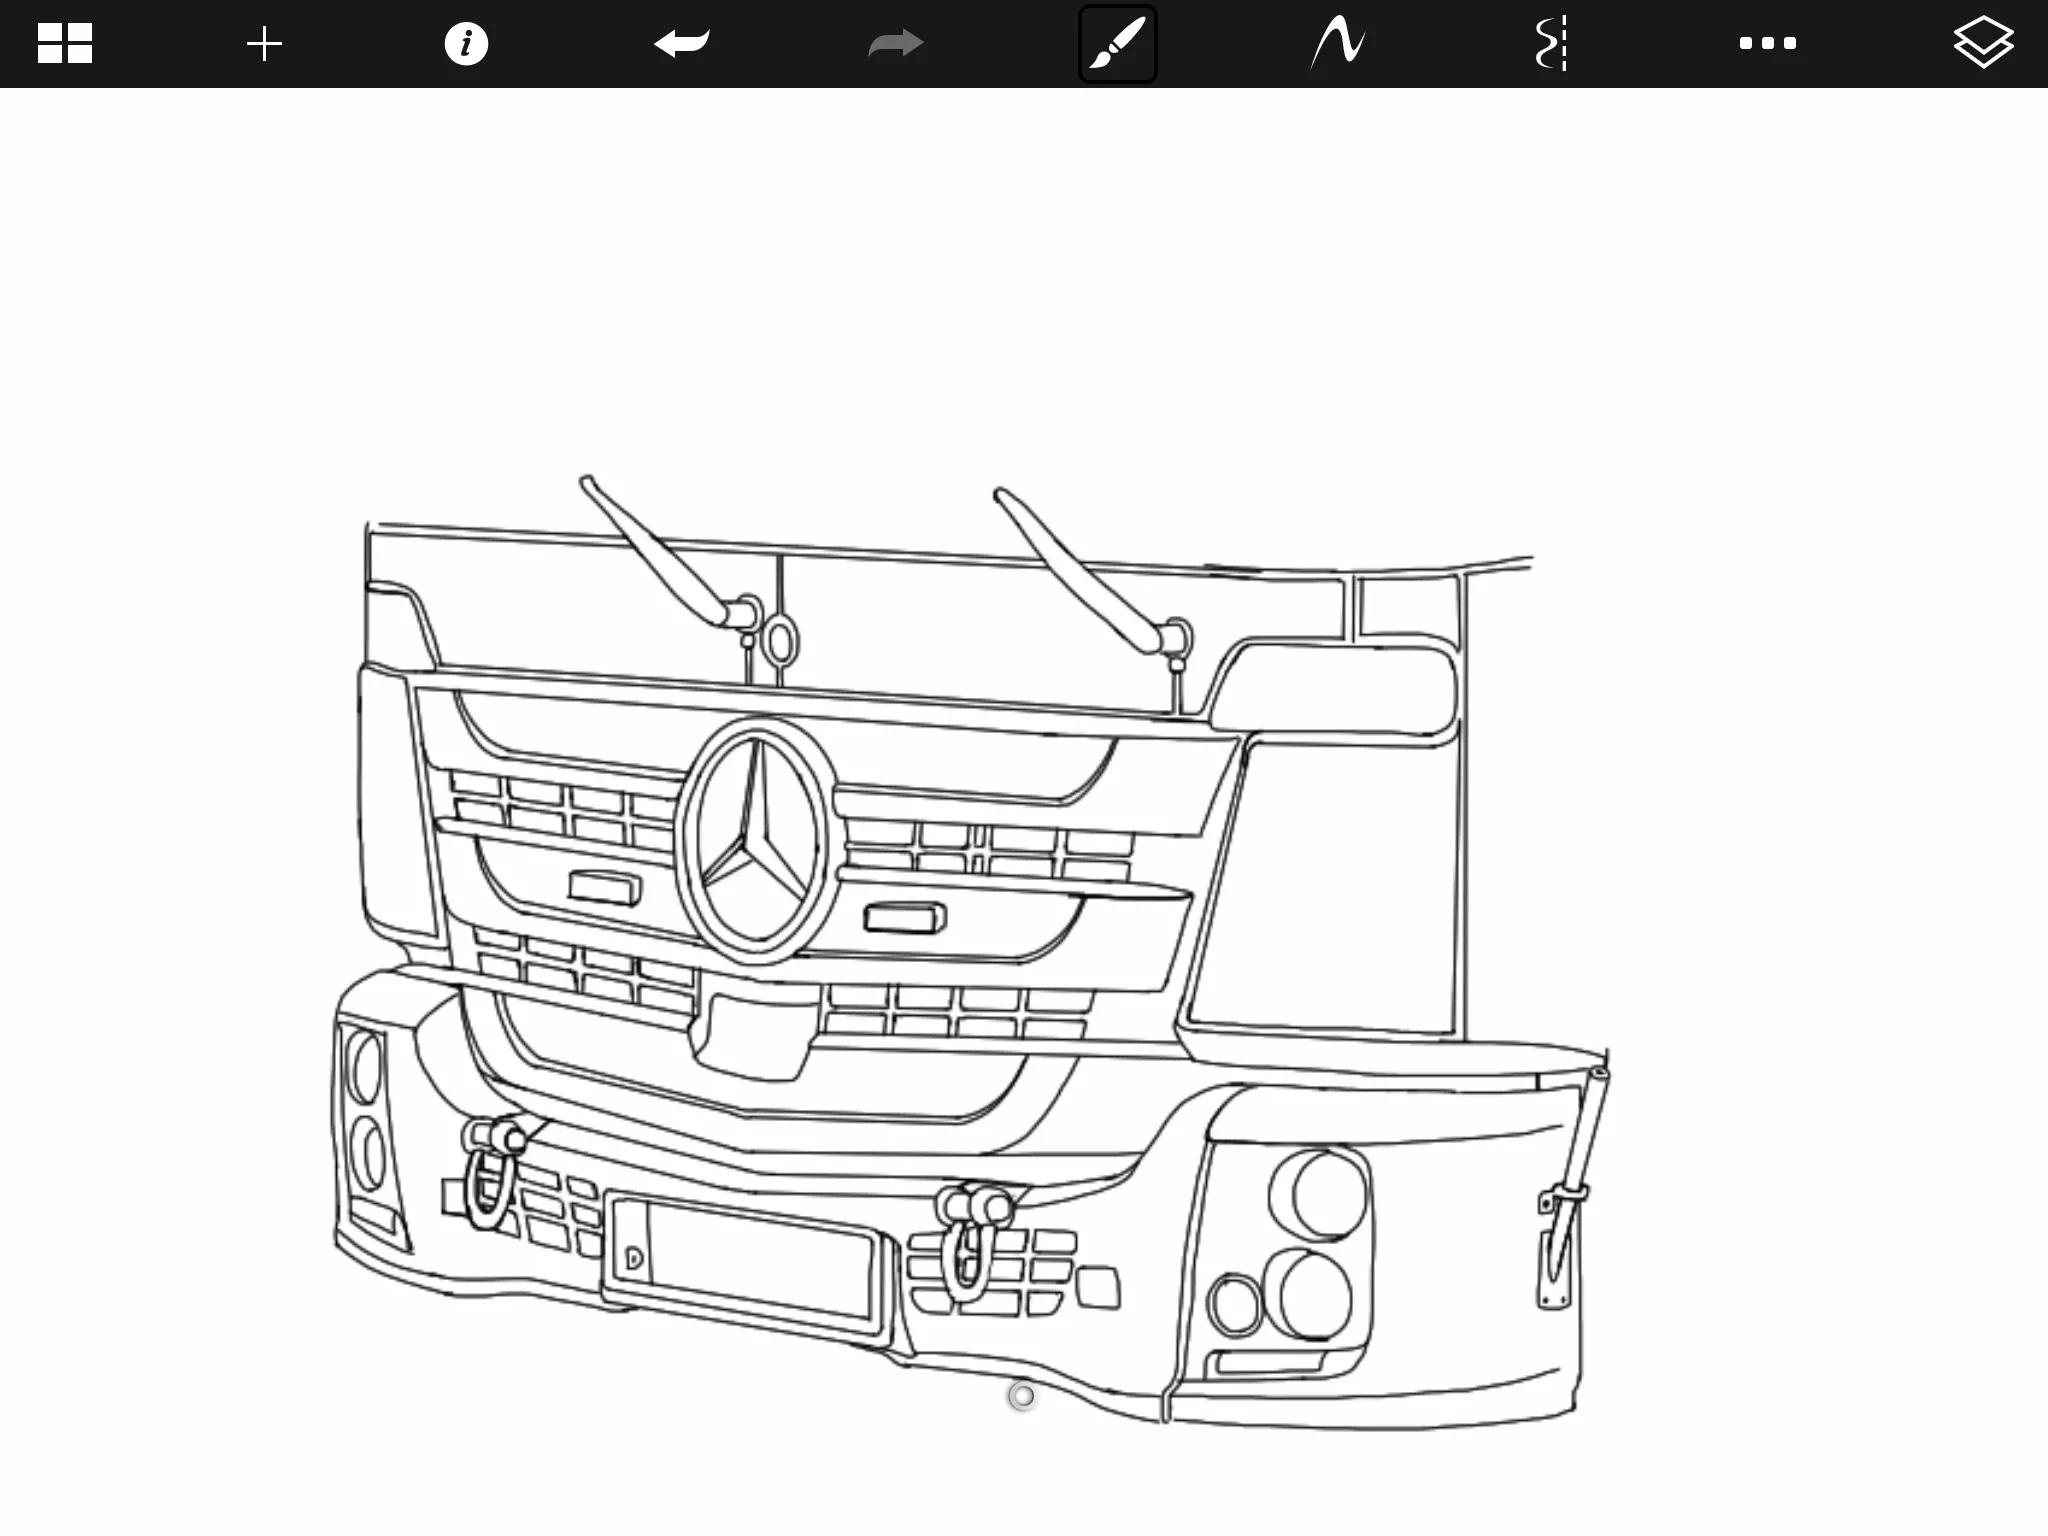Show the layers panel
Image resolution: width=2048 pixels, height=1536 pixels.
[1982, 44]
